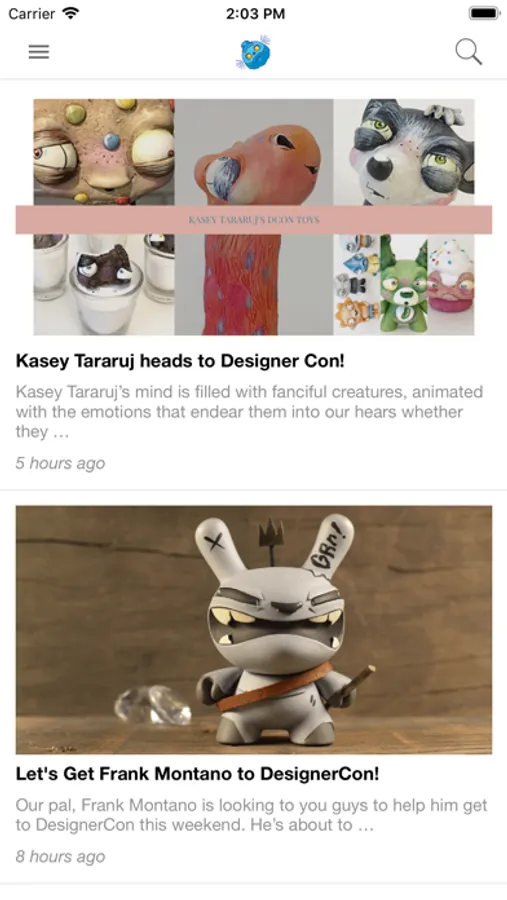Tap the 2:03 PM clock

point(255,14)
